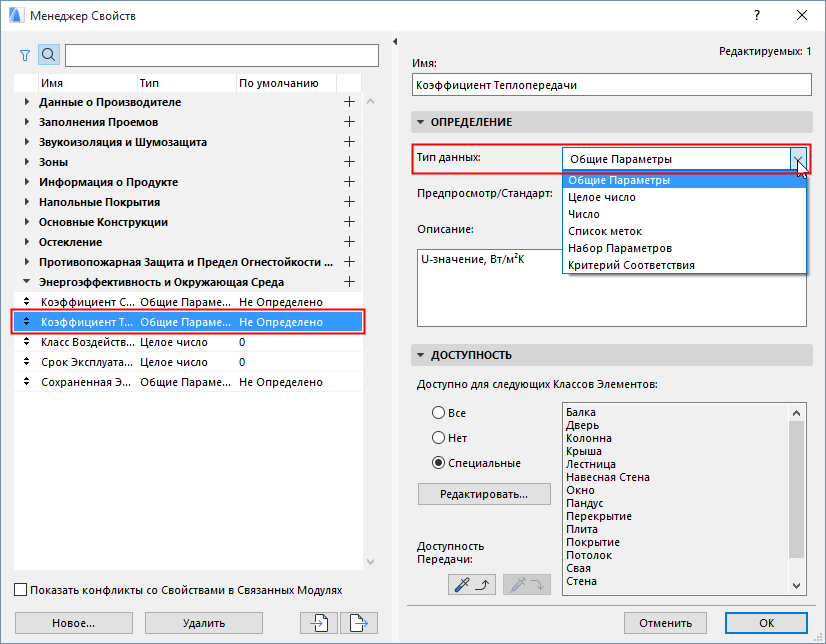The height and width of the screenshot is (644, 826).
Task: Select the Срок Эксплуата... property row
Action: pyautogui.click(x=188, y=362)
